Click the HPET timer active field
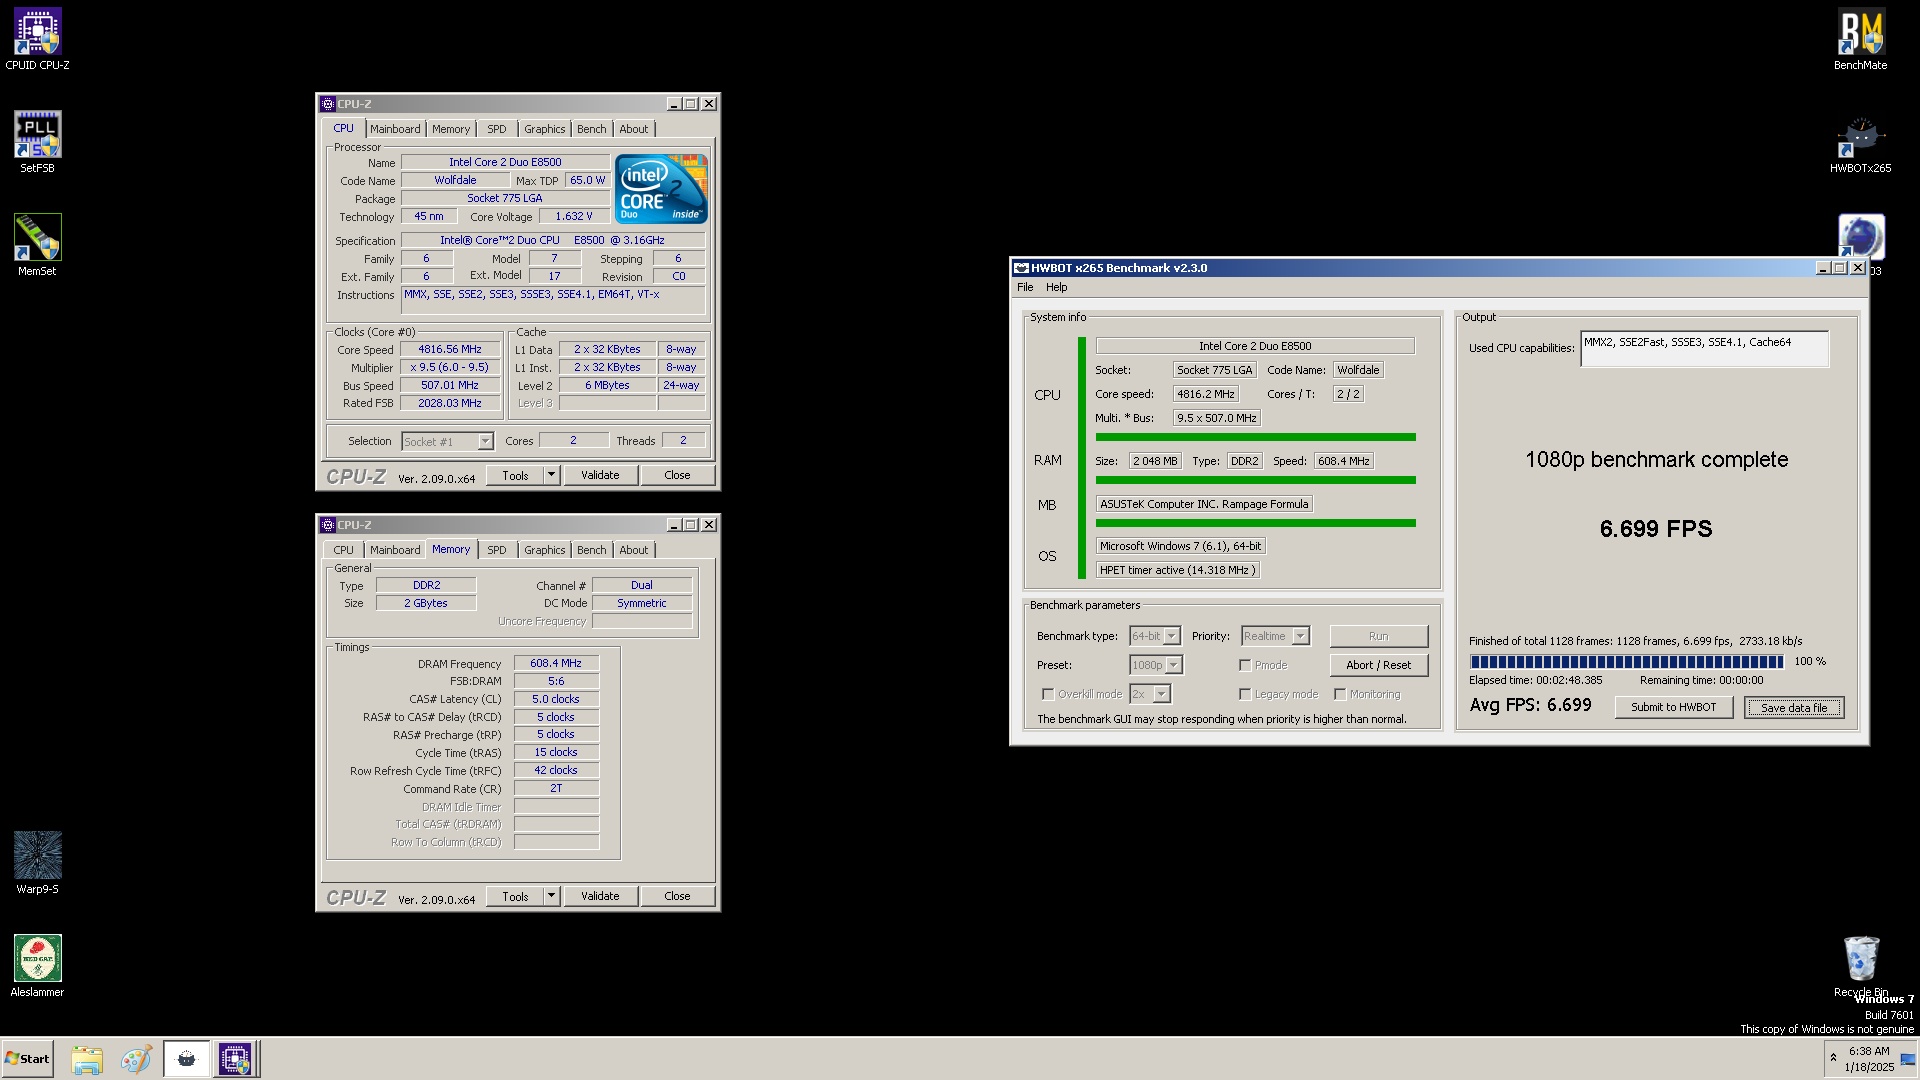1920x1080 pixels. pyautogui.click(x=1177, y=570)
